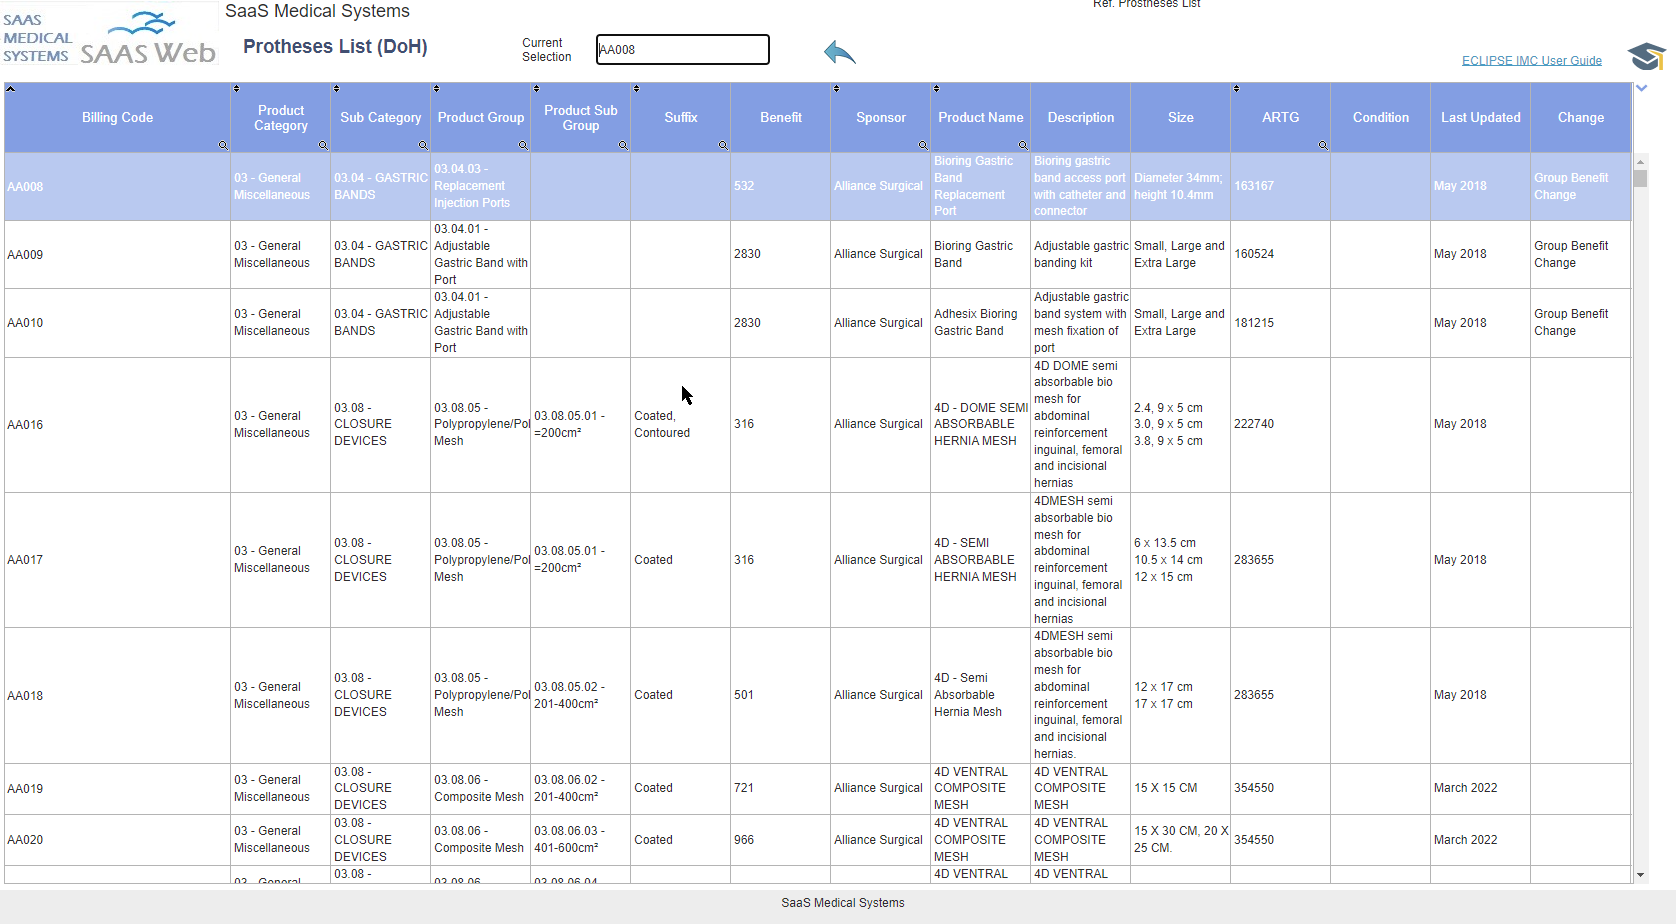Click the Description column header
Image resolution: width=1676 pixels, height=924 pixels.
click(x=1080, y=118)
